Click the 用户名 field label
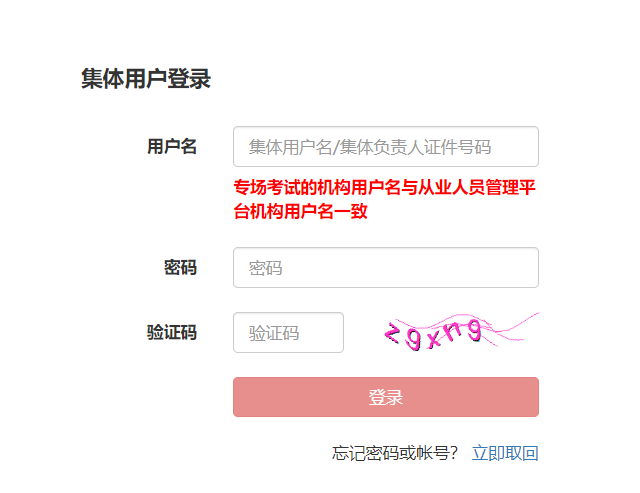Screen dimensions: 640x493 point(172,147)
